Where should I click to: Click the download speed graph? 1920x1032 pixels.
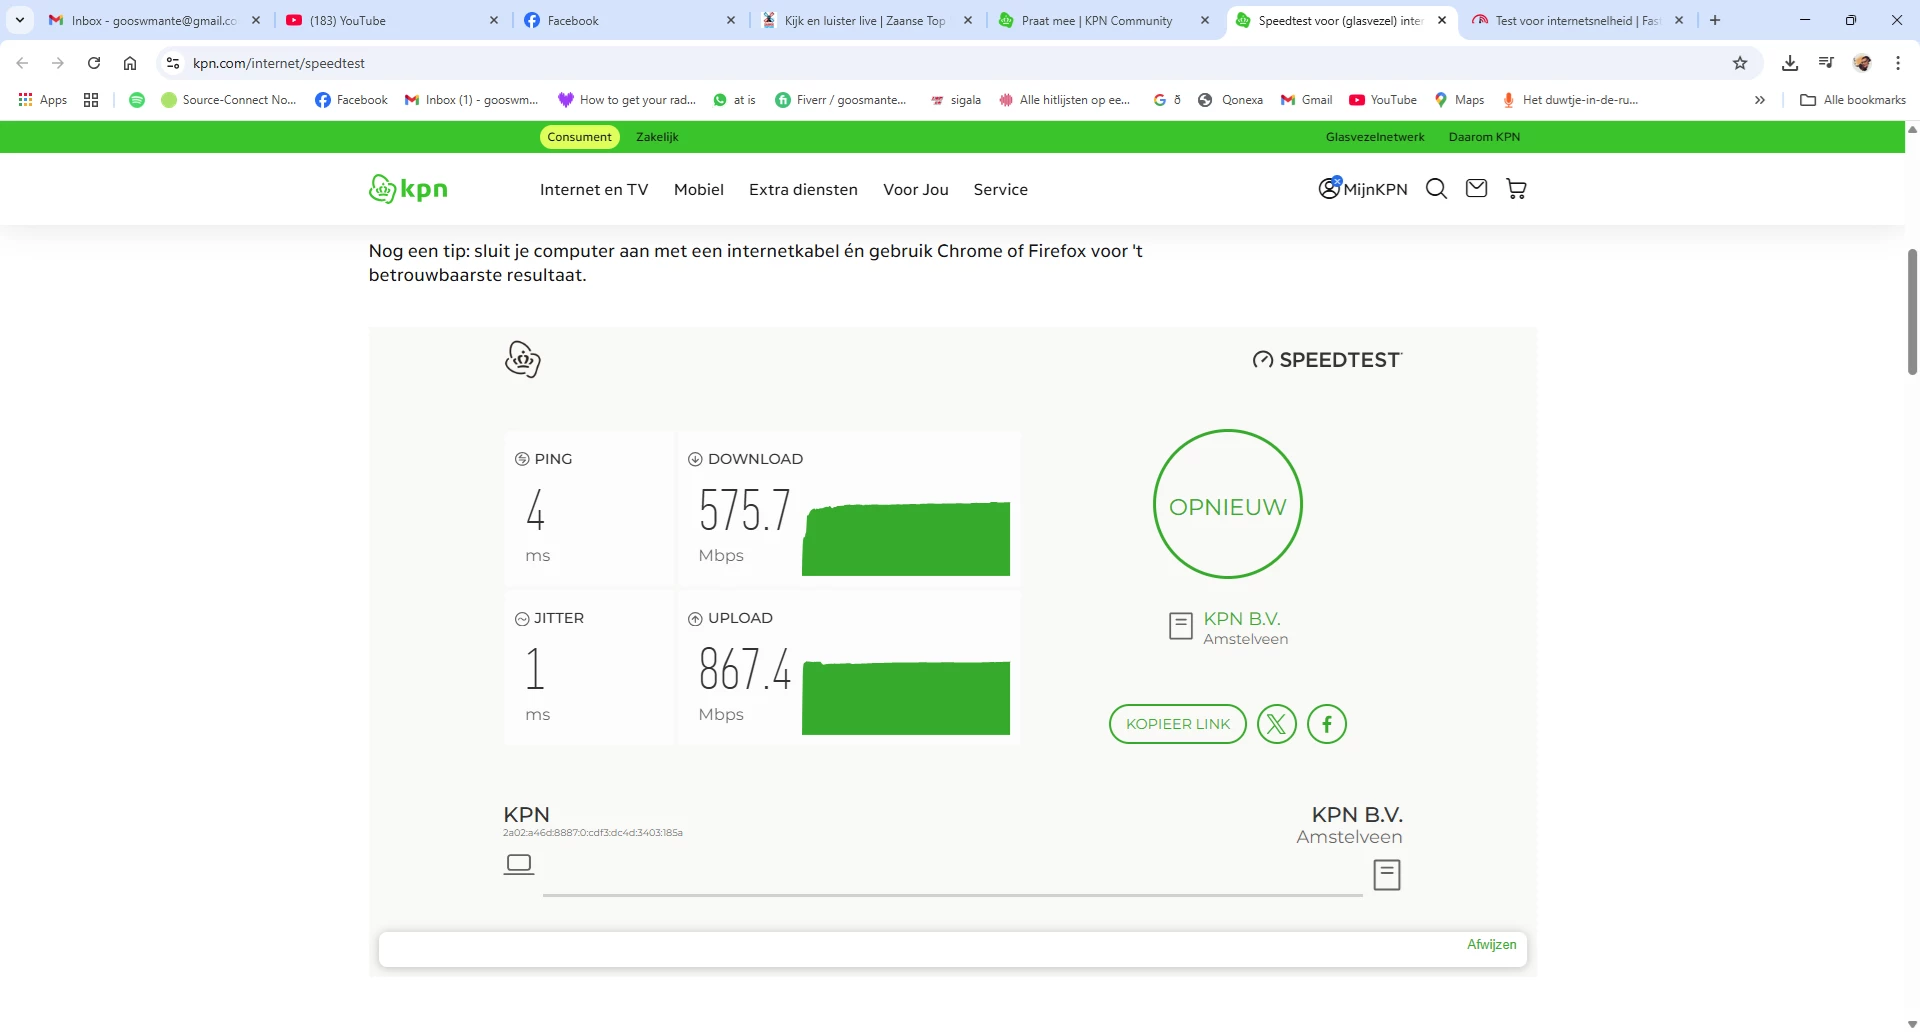(x=906, y=539)
